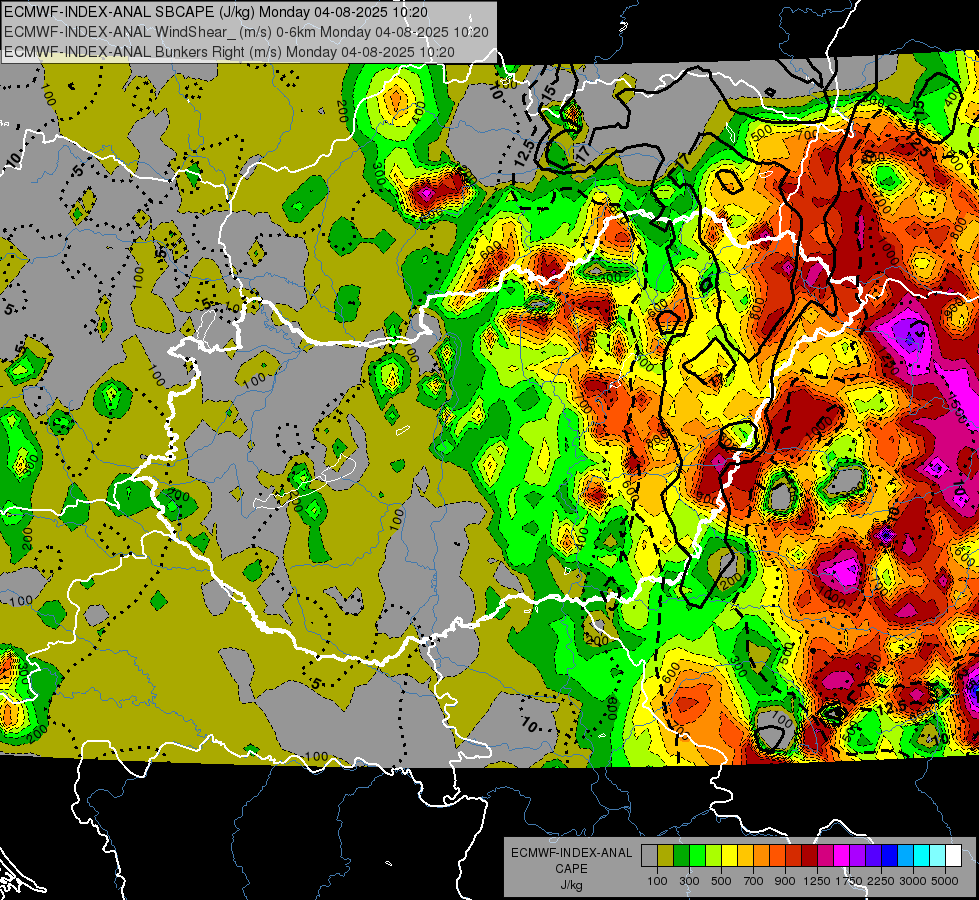Click the 300 value under the legend bar
This screenshot has width=979, height=900.
[x=689, y=881]
